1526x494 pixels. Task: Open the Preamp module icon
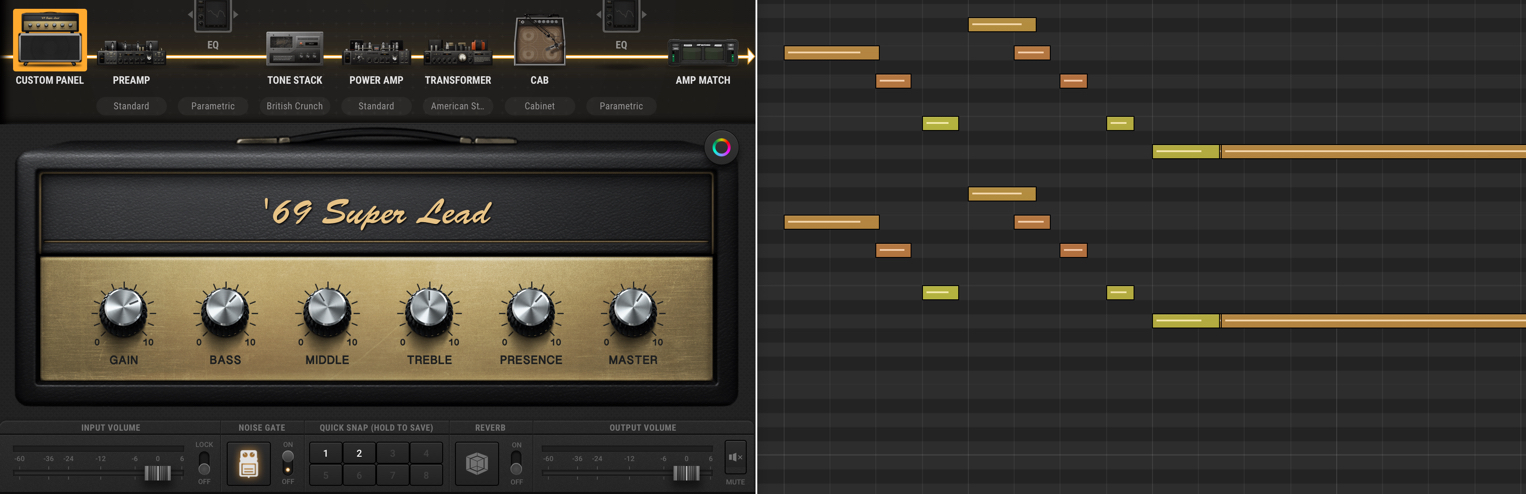pyautogui.click(x=131, y=54)
